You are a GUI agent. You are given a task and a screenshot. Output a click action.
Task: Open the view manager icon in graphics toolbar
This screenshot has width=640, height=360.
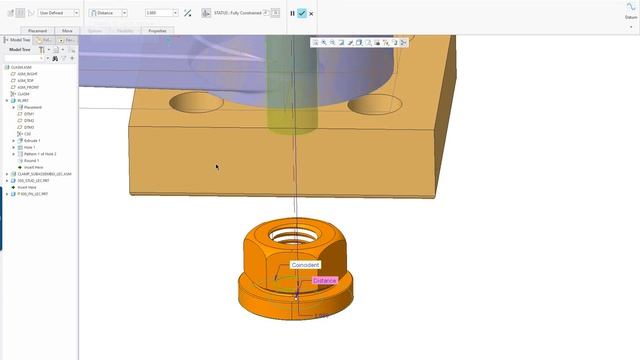(x=377, y=42)
